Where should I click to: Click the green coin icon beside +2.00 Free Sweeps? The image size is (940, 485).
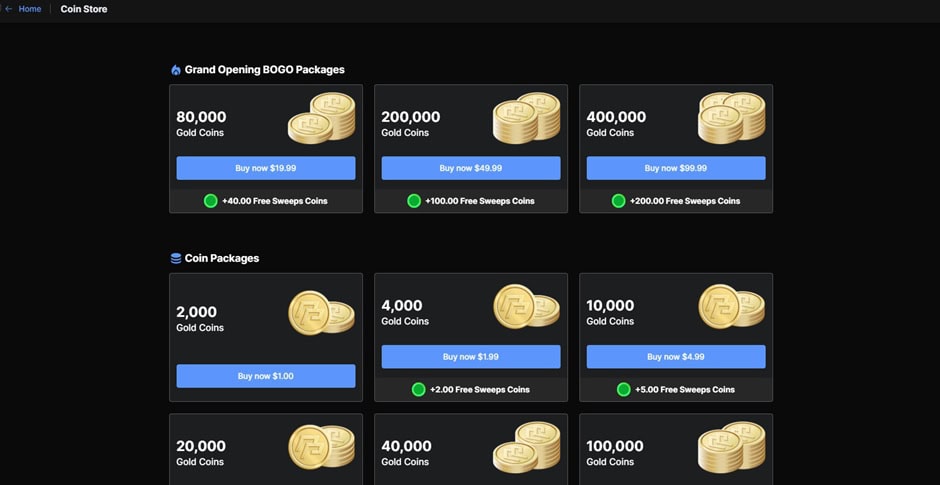419,389
